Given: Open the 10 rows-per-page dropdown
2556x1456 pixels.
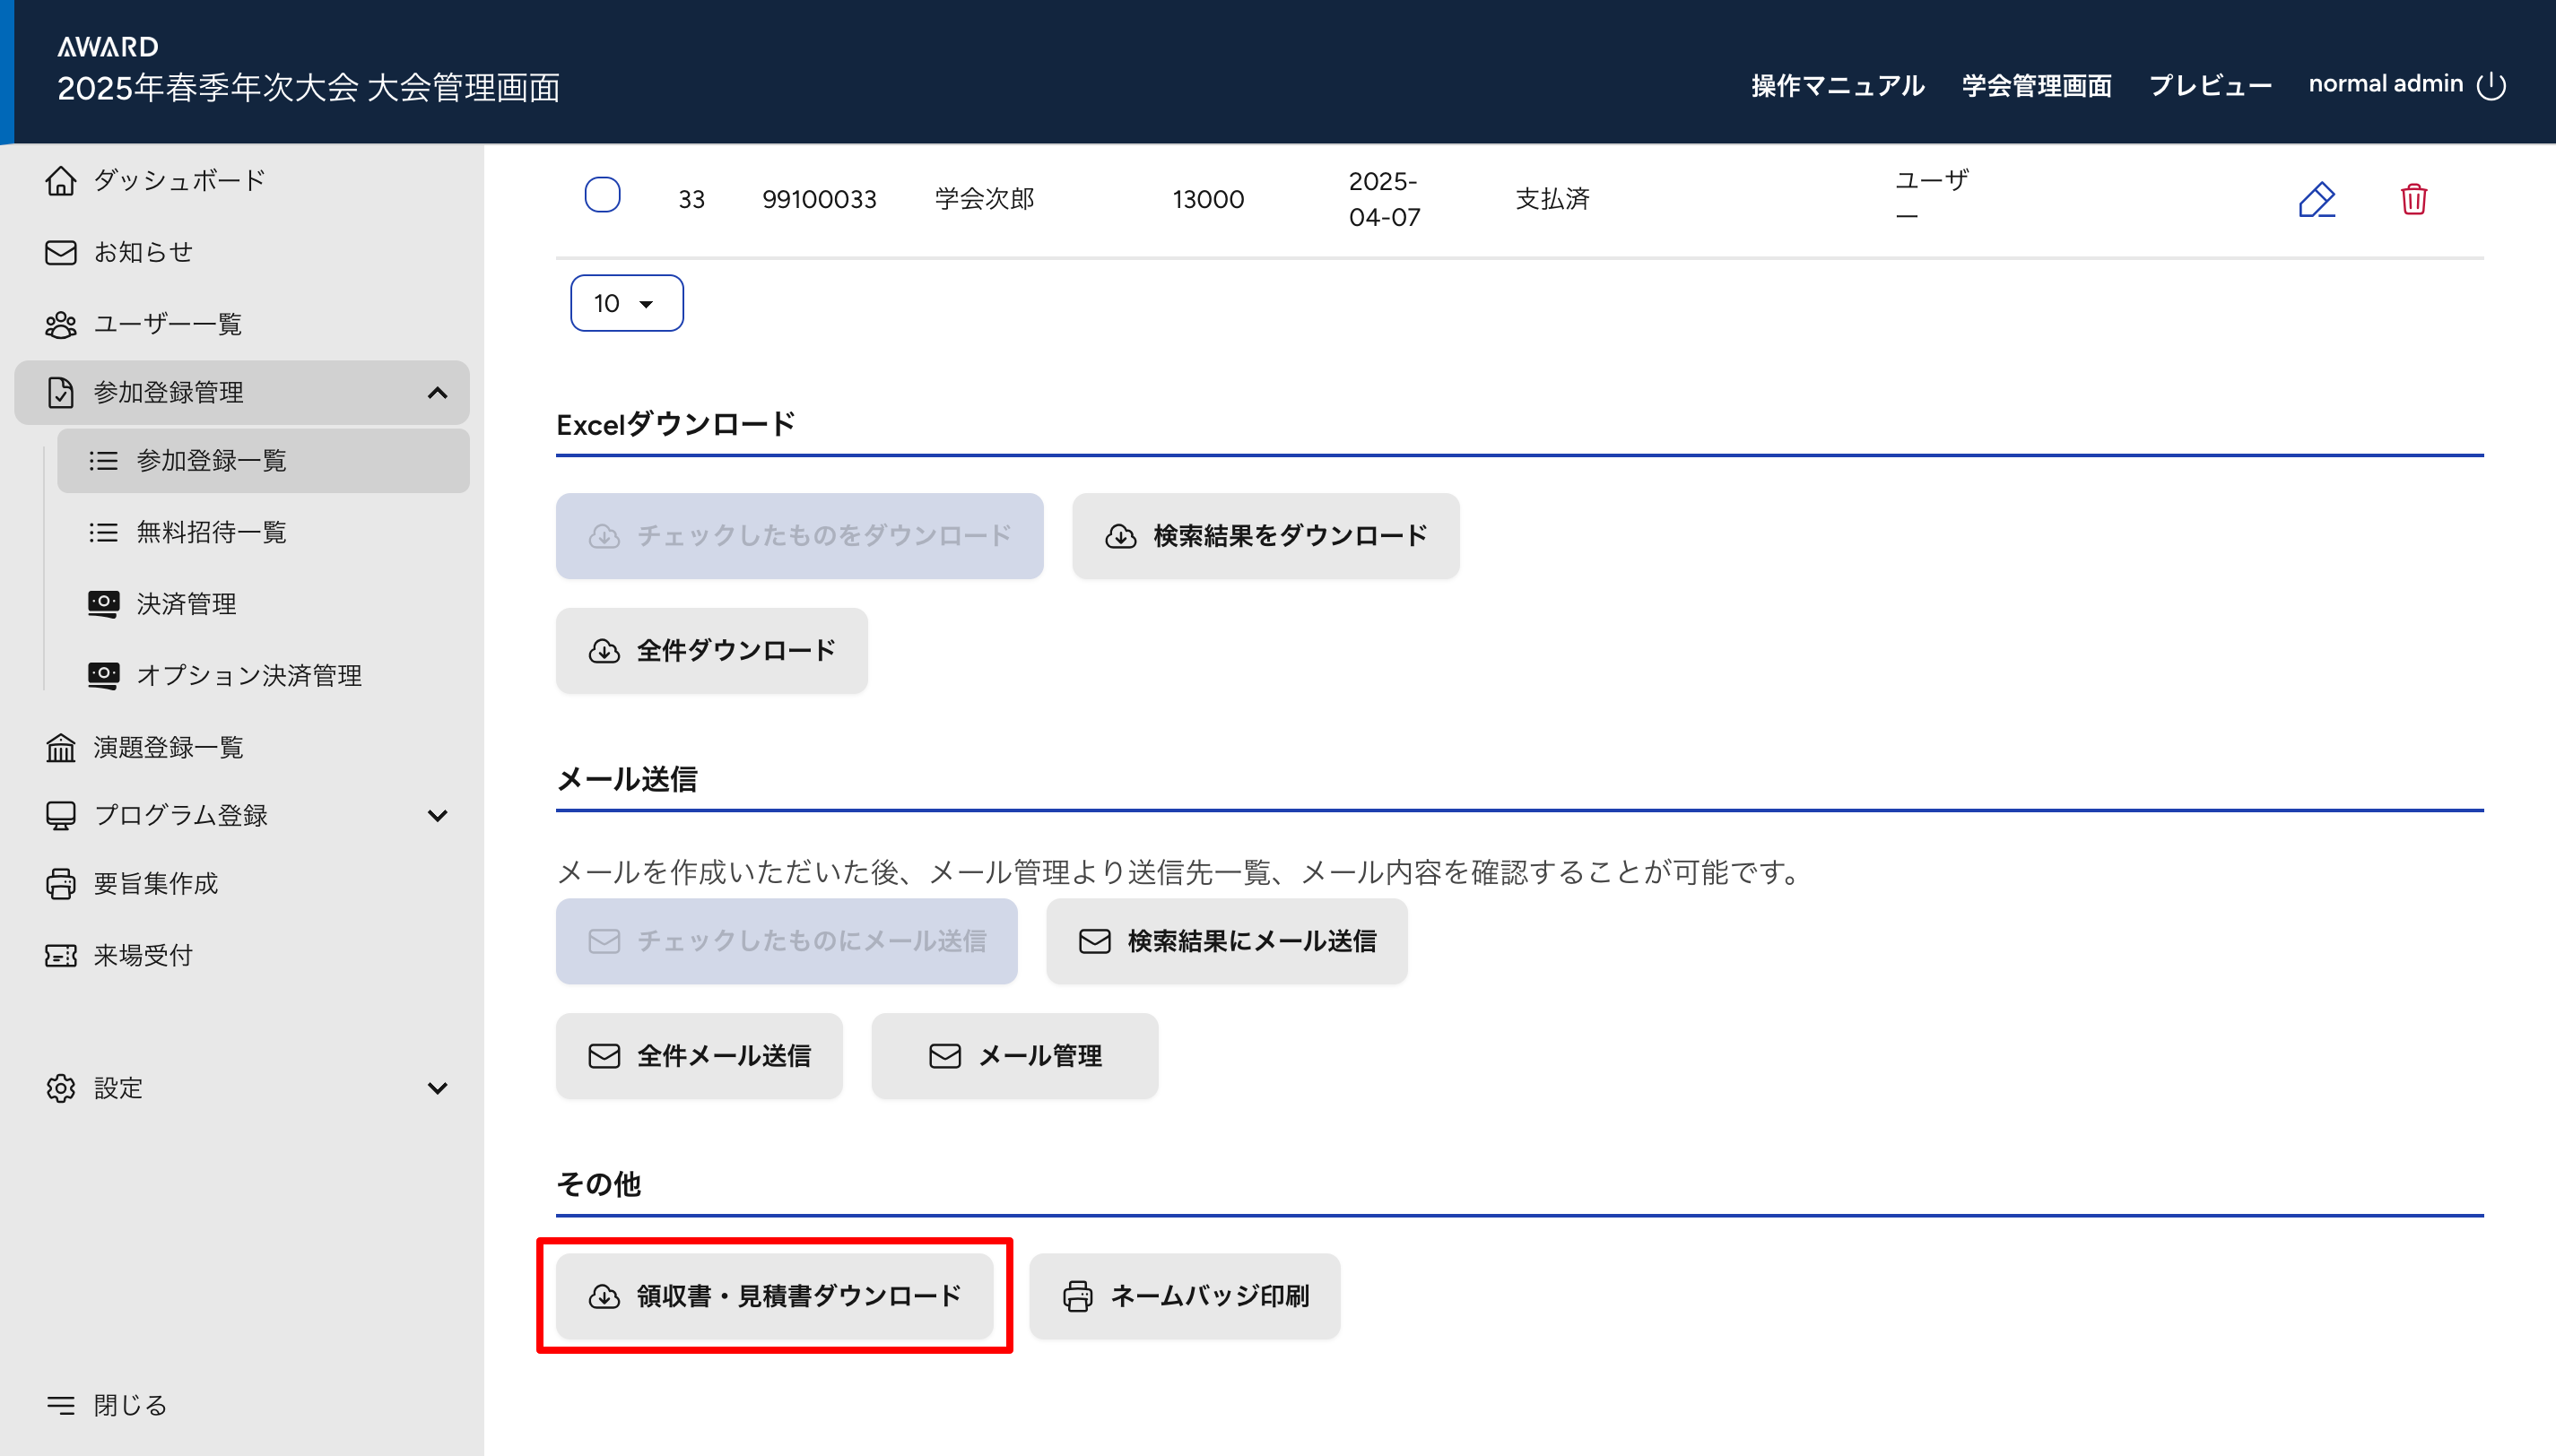Looking at the screenshot, I should tap(626, 303).
